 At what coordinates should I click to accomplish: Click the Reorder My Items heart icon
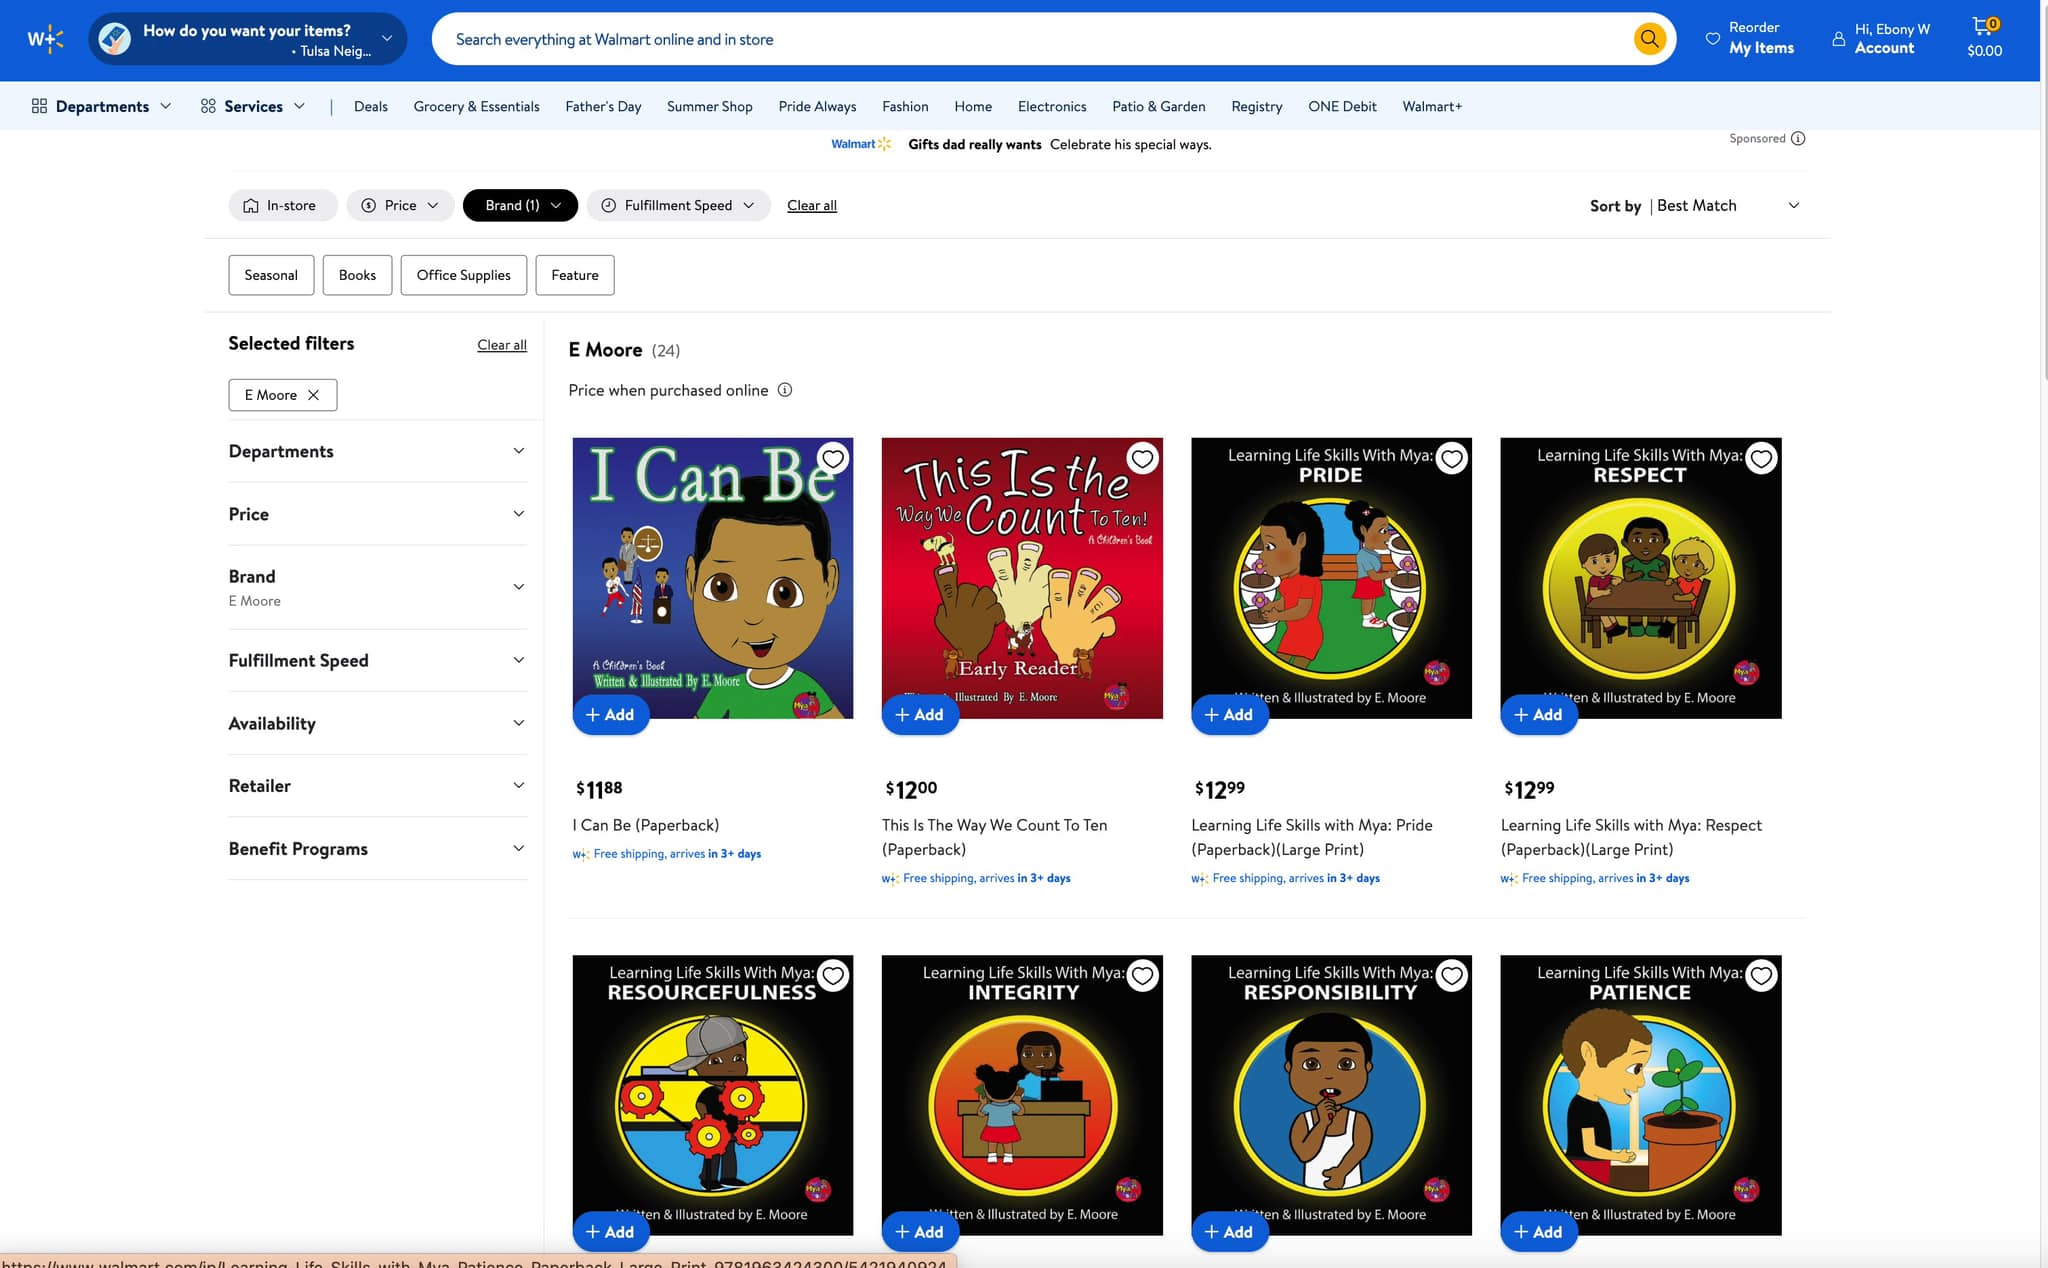click(1713, 38)
